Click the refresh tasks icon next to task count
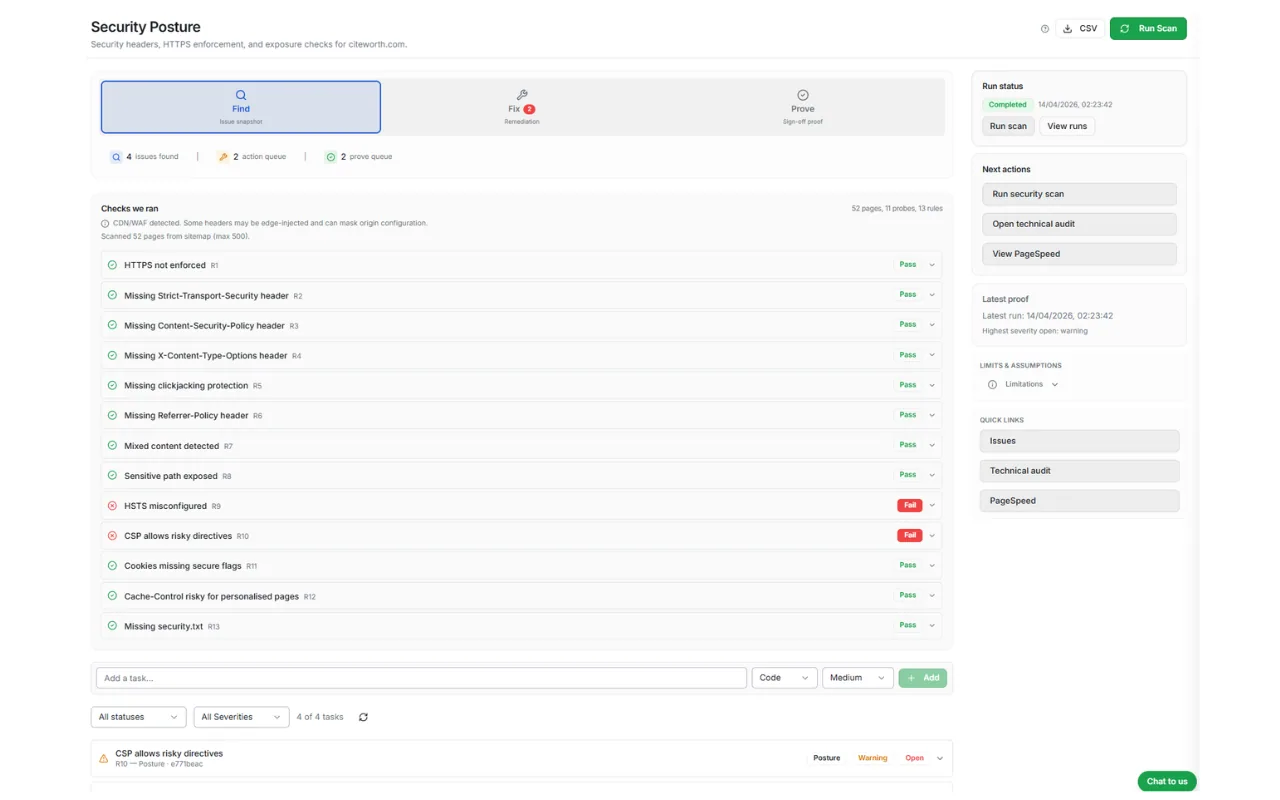Image resolution: width=1280 pixels, height=800 pixels. 363,717
